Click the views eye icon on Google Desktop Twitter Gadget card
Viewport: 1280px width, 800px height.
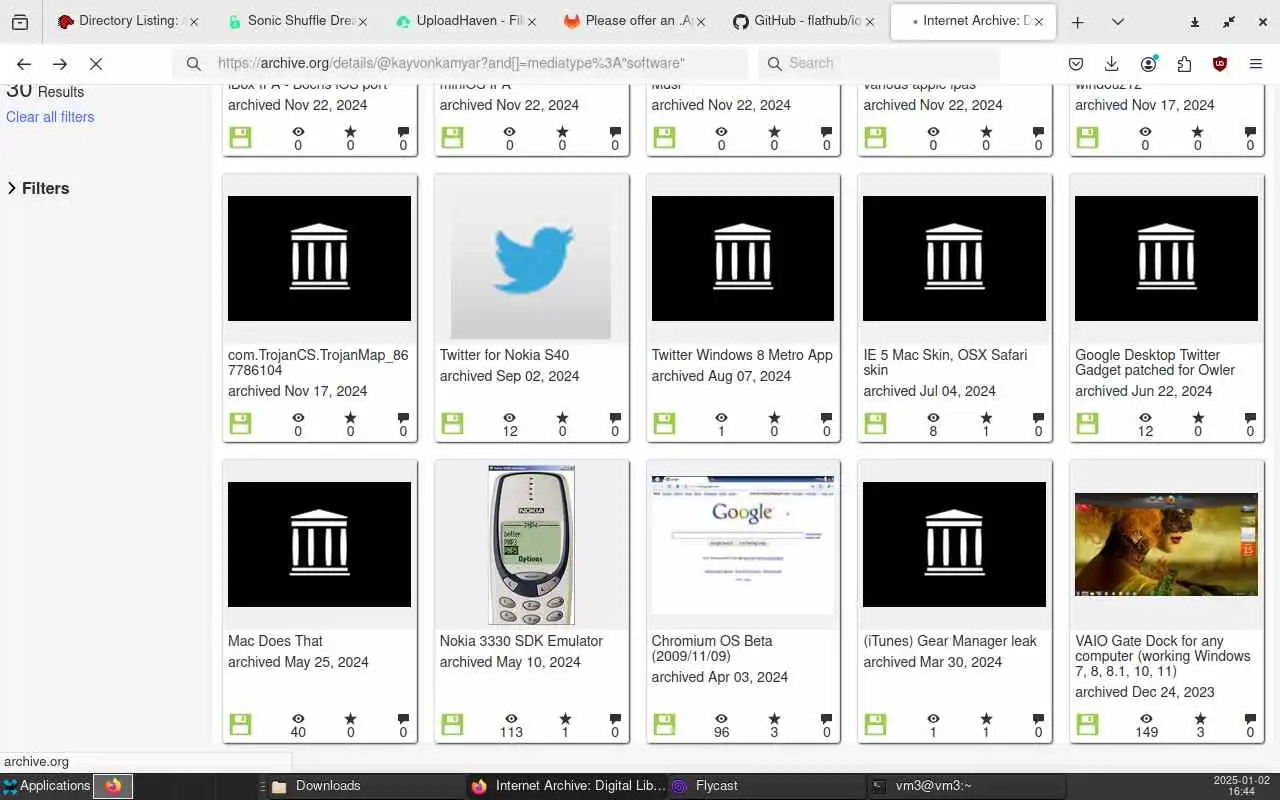tap(1145, 418)
